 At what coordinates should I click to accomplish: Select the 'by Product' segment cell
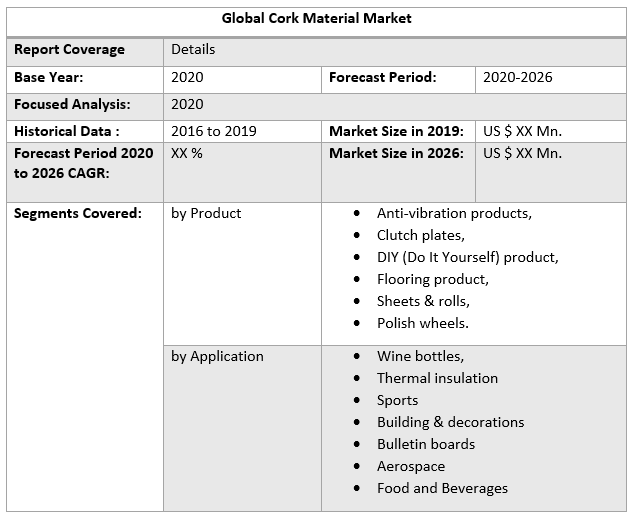[206, 213]
